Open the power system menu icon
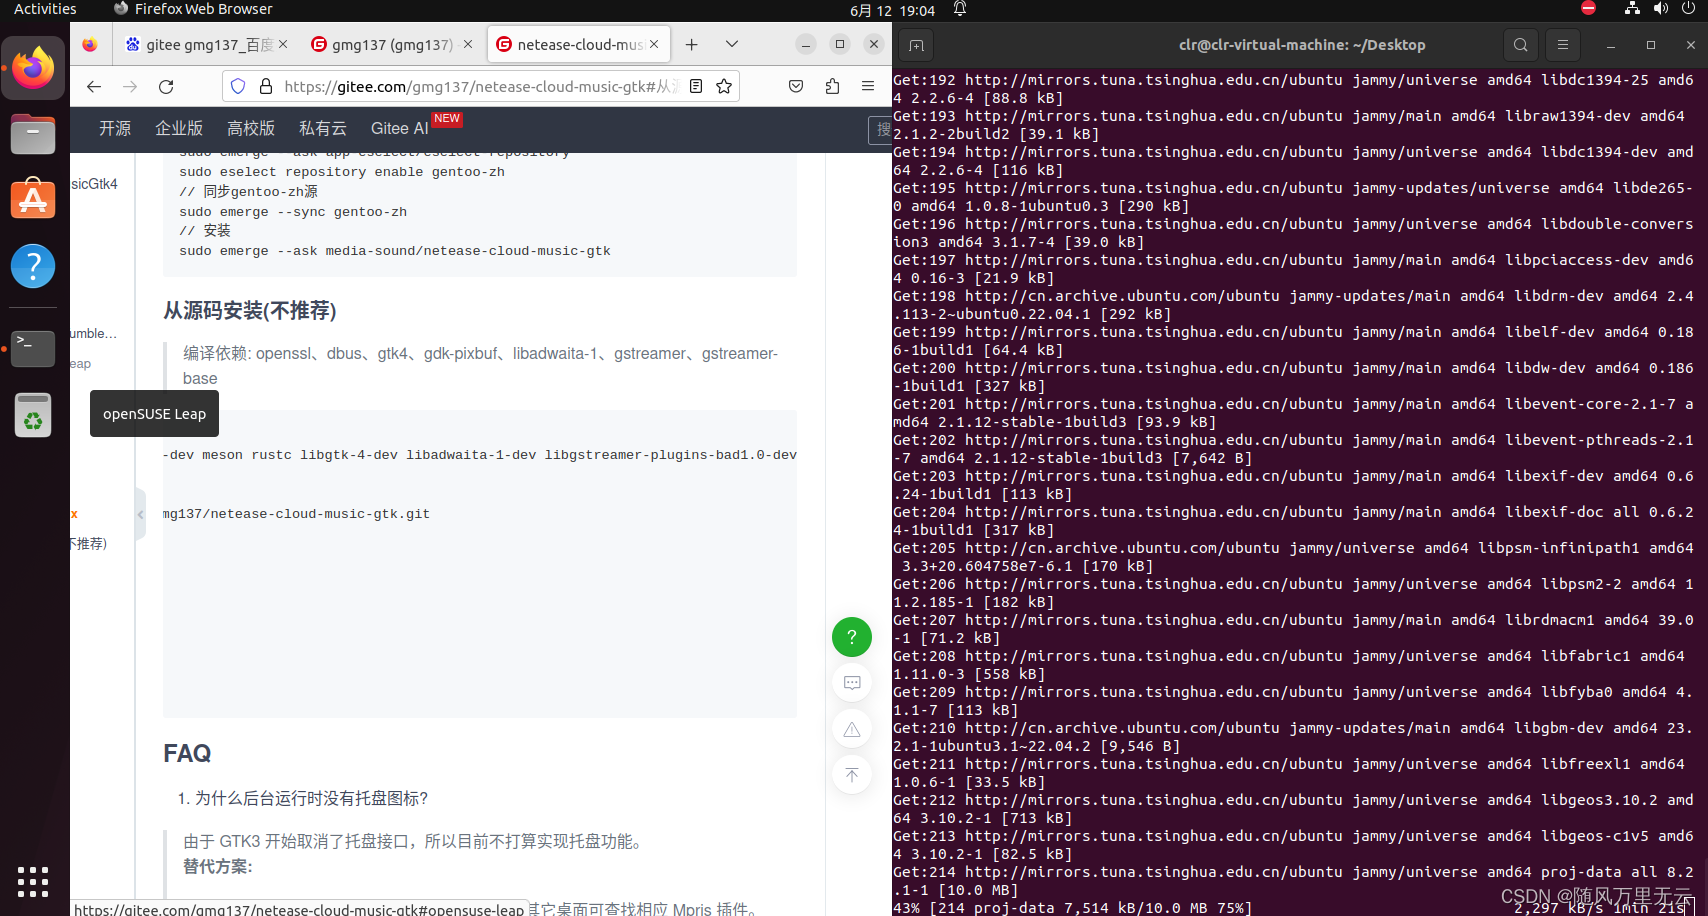 pos(1689,9)
